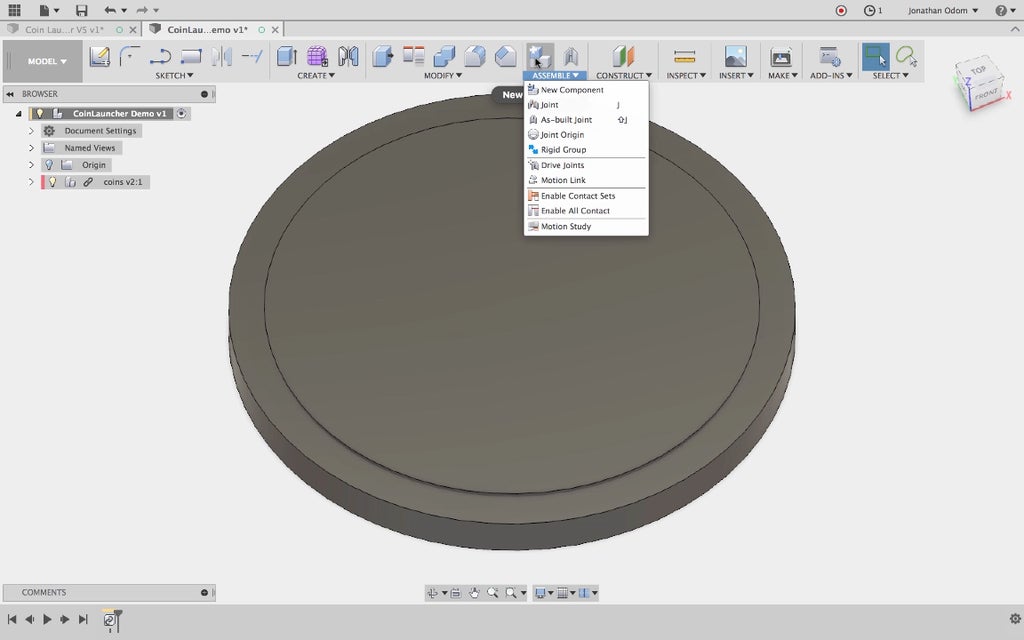This screenshot has width=1024, height=640.
Task: Open the data panel grid icon
Action: click(x=14, y=10)
